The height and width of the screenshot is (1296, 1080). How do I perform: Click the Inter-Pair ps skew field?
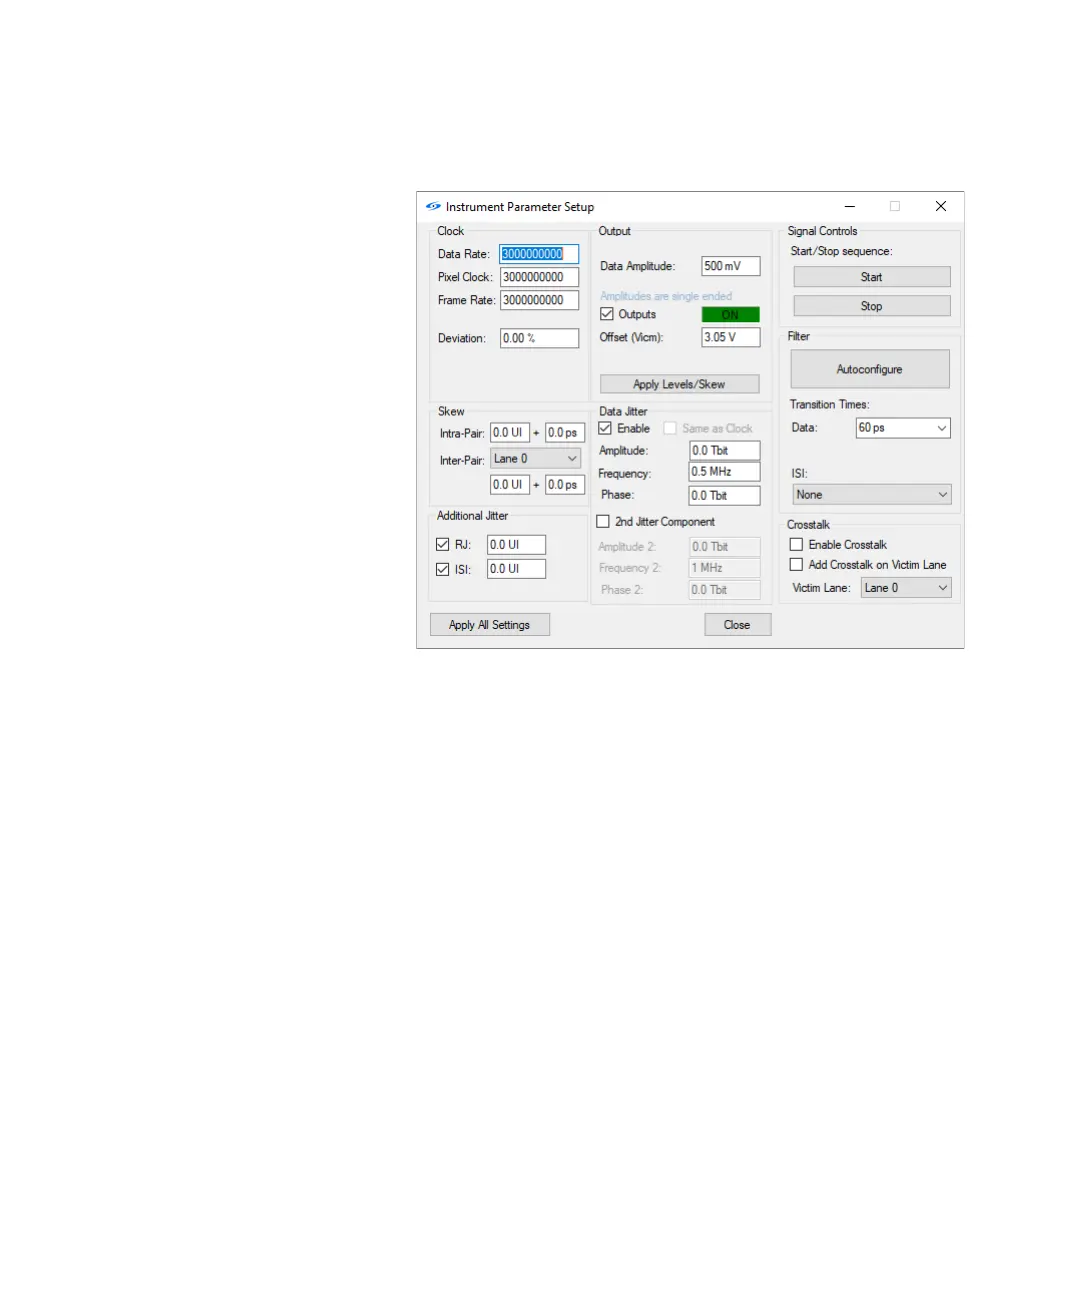coord(565,485)
